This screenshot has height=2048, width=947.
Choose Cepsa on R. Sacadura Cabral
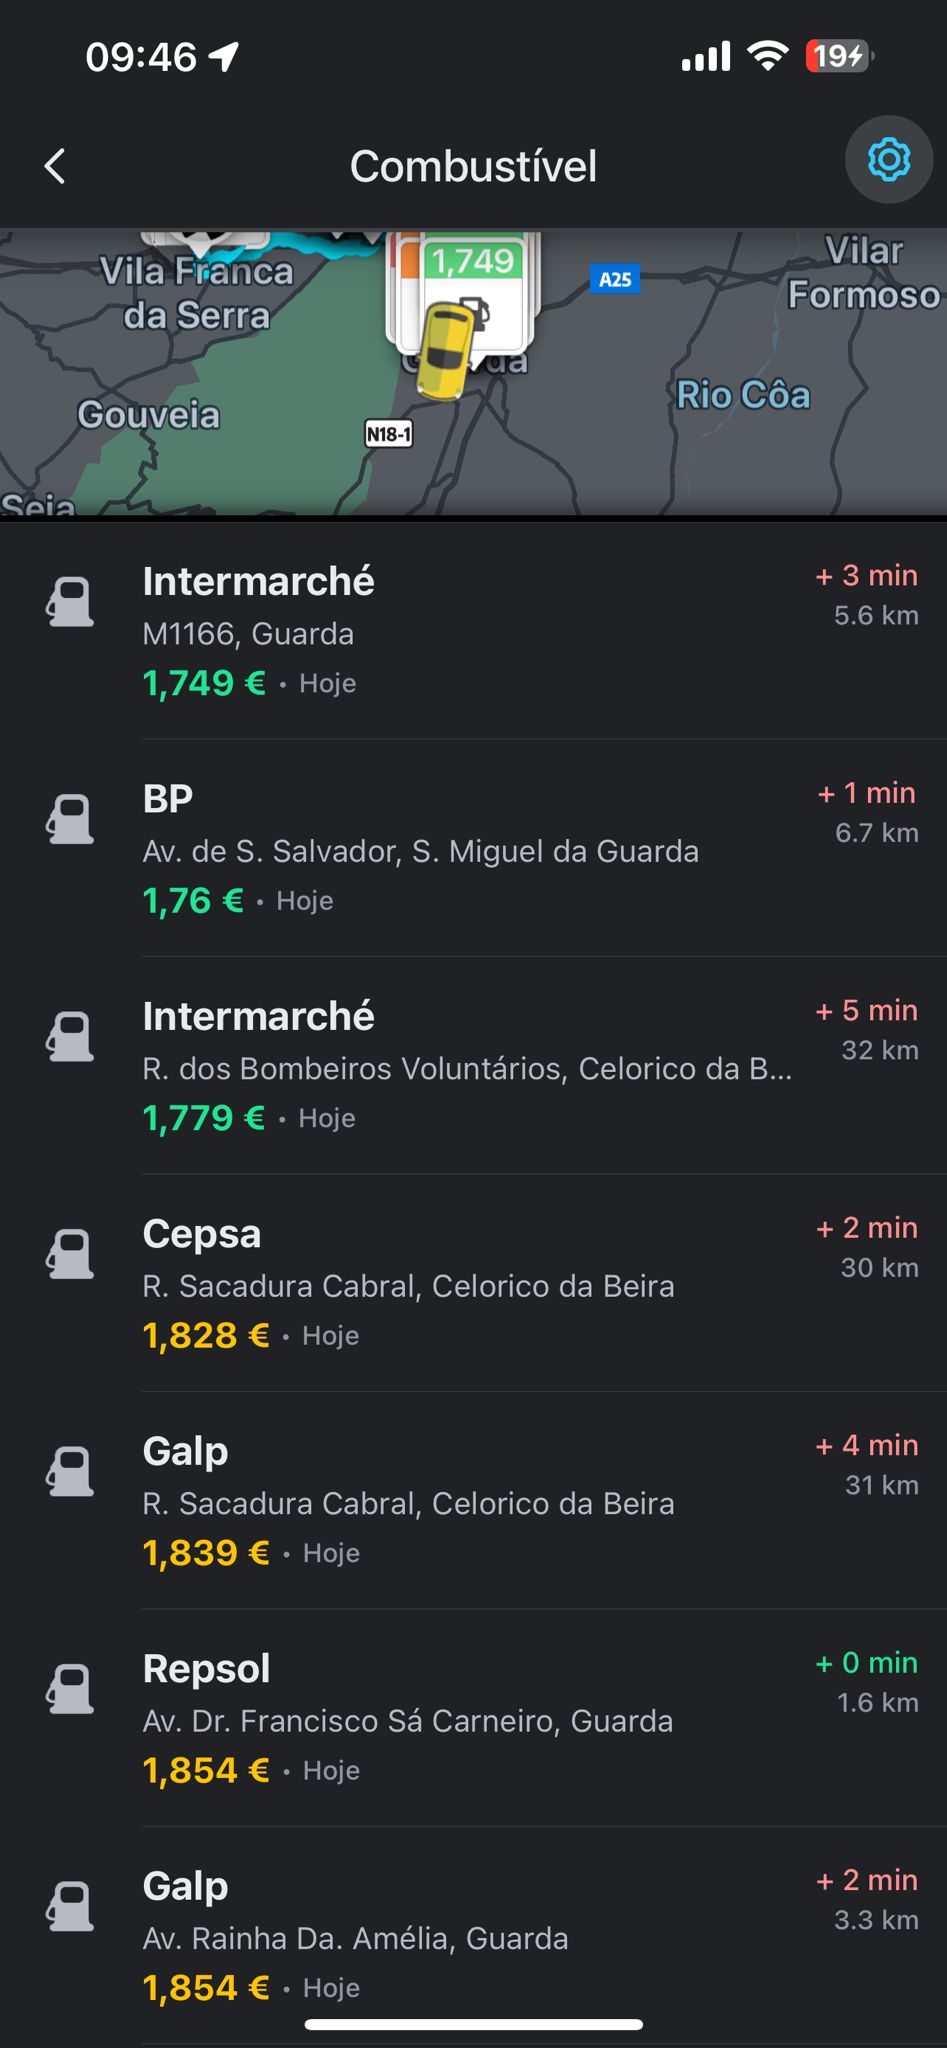470,1283
